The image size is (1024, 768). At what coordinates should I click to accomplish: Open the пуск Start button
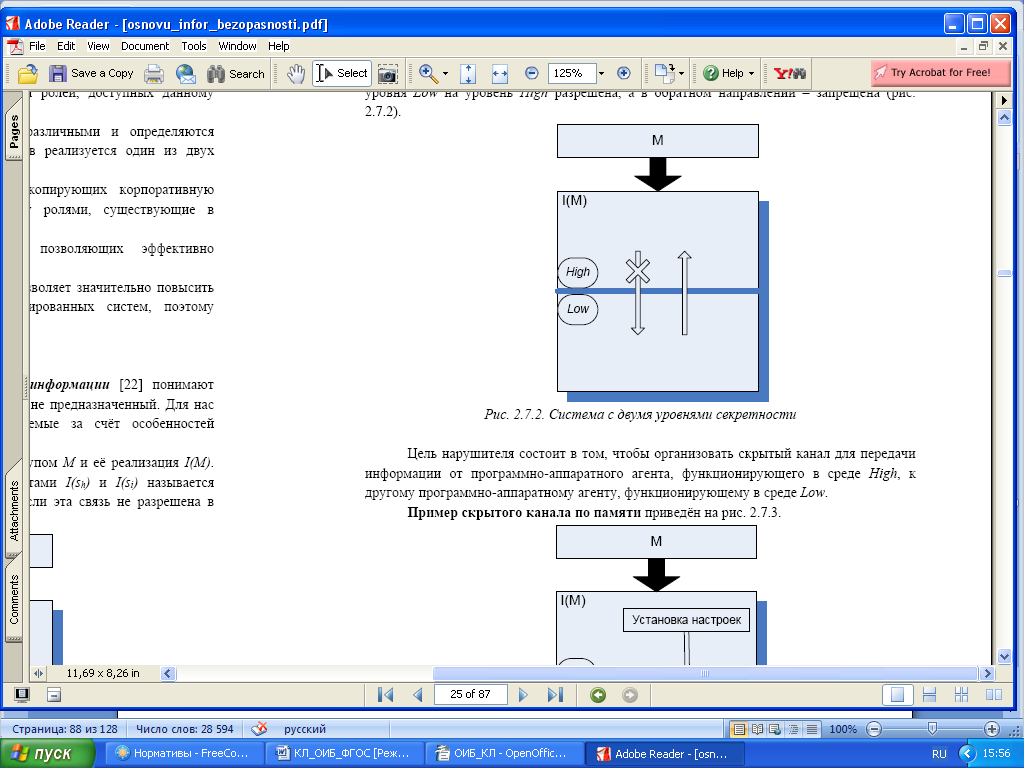47,754
